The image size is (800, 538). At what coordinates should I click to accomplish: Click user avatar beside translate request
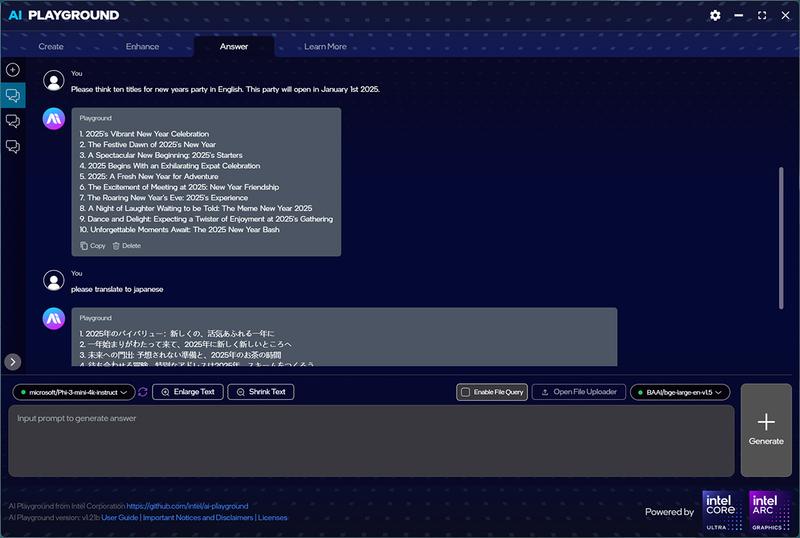54,280
